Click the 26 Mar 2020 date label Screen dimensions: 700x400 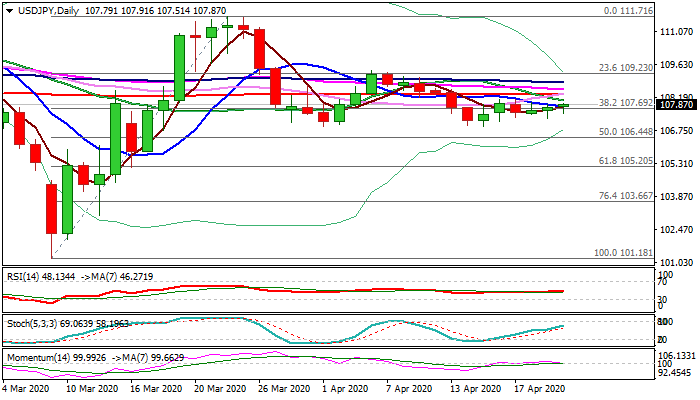point(284,389)
